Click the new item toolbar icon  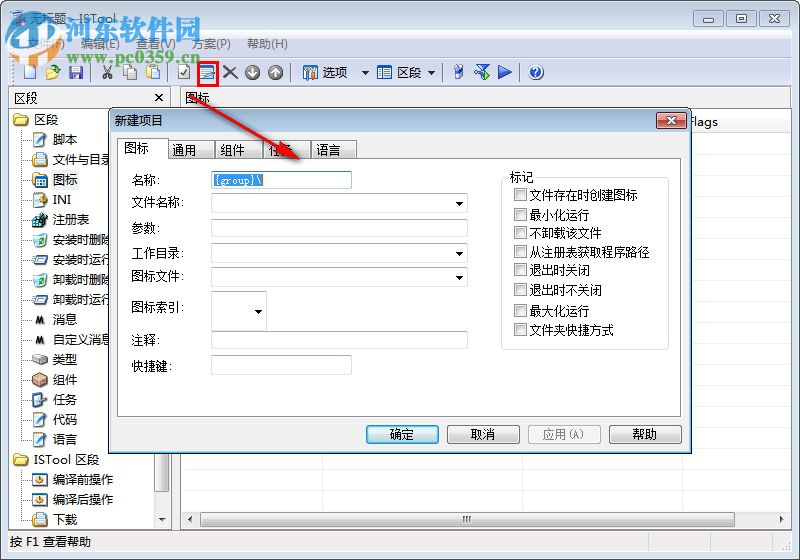tap(208, 73)
